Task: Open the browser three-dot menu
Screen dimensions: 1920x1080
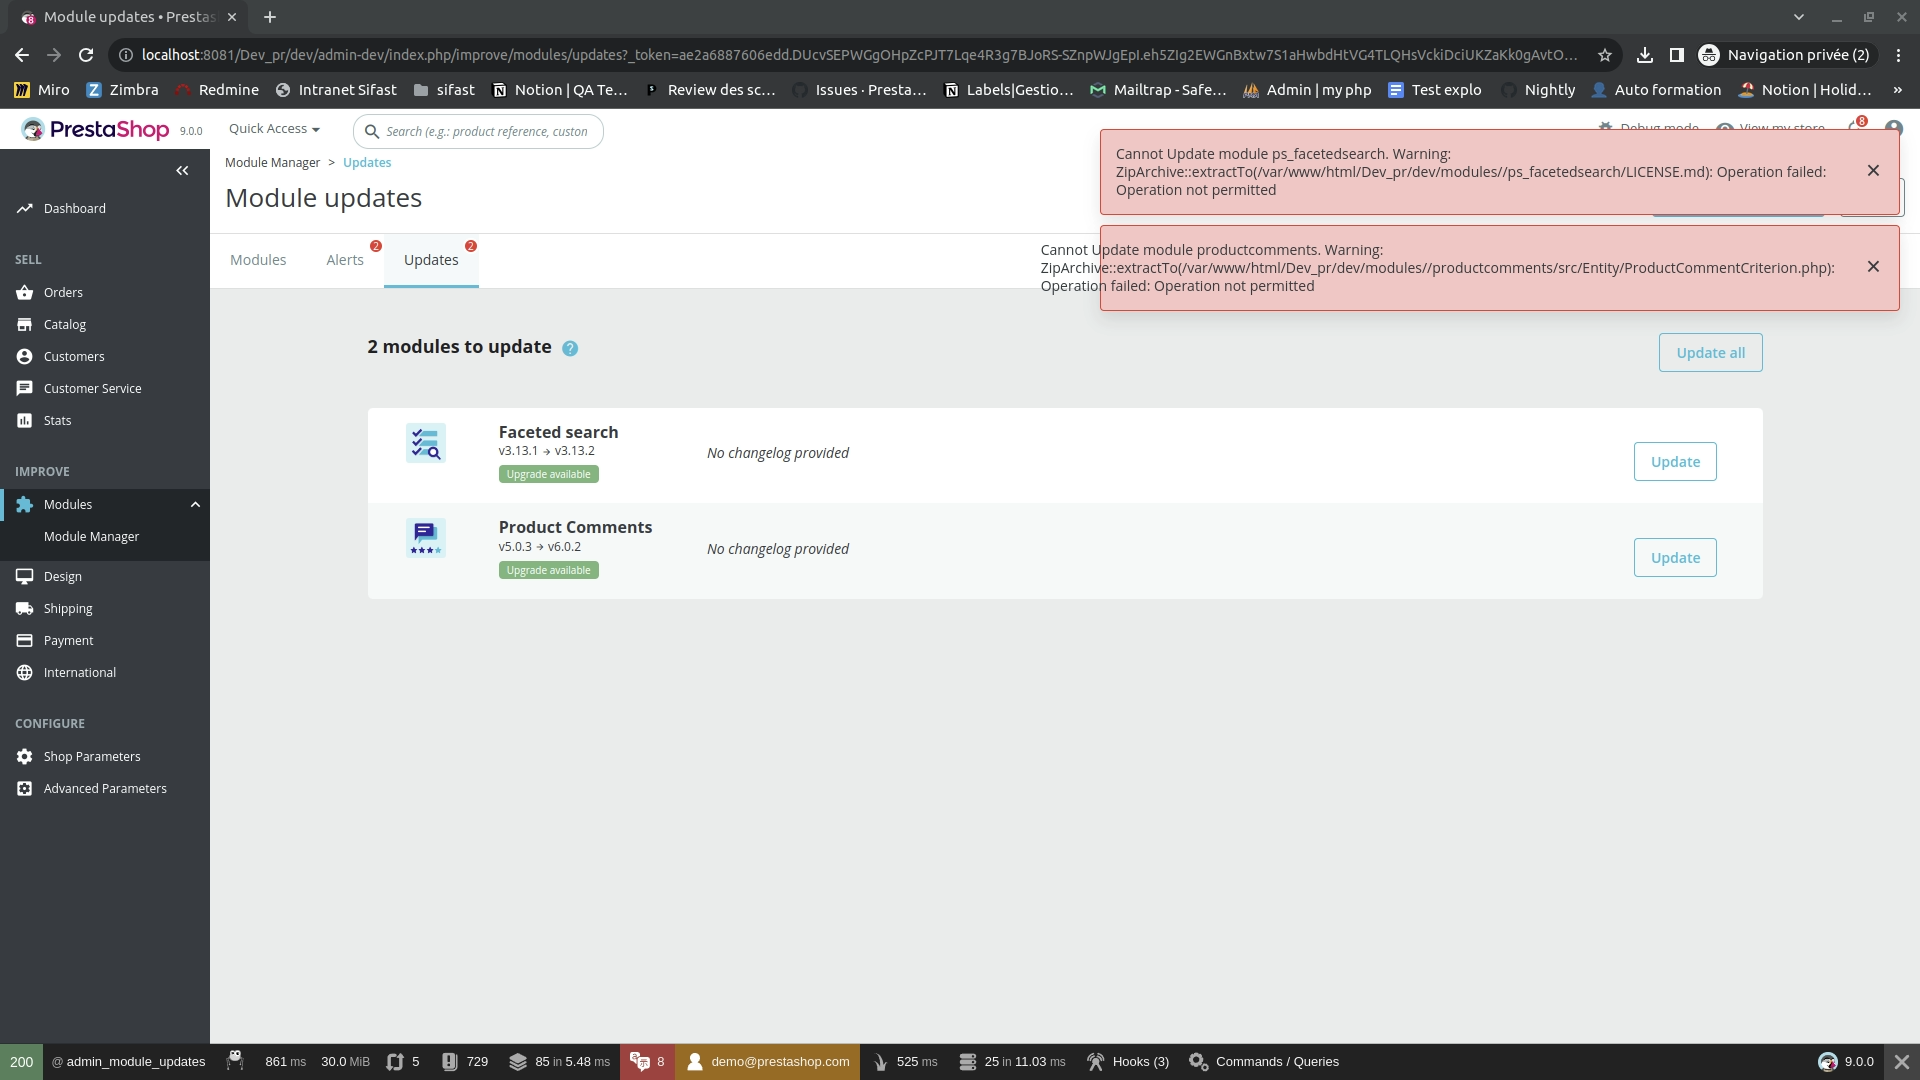Action: (1898, 55)
